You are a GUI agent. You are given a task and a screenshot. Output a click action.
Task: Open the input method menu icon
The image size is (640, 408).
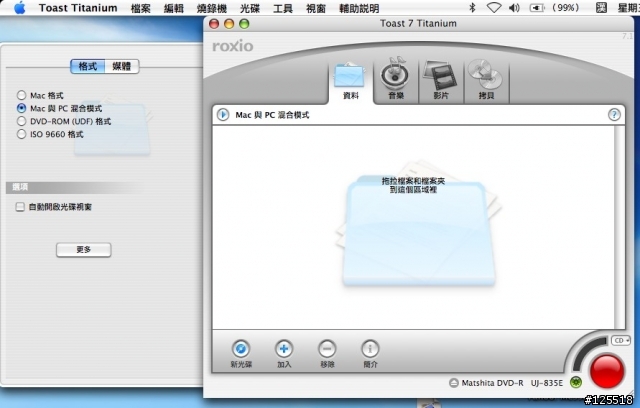coord(601,7)
